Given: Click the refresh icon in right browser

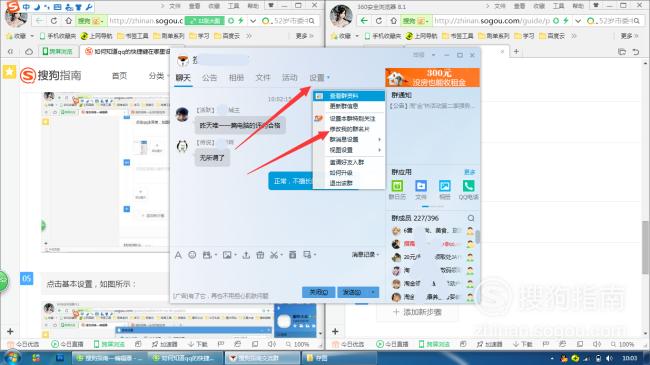Looking at the screenshot, I should click(x=379, y=21).
